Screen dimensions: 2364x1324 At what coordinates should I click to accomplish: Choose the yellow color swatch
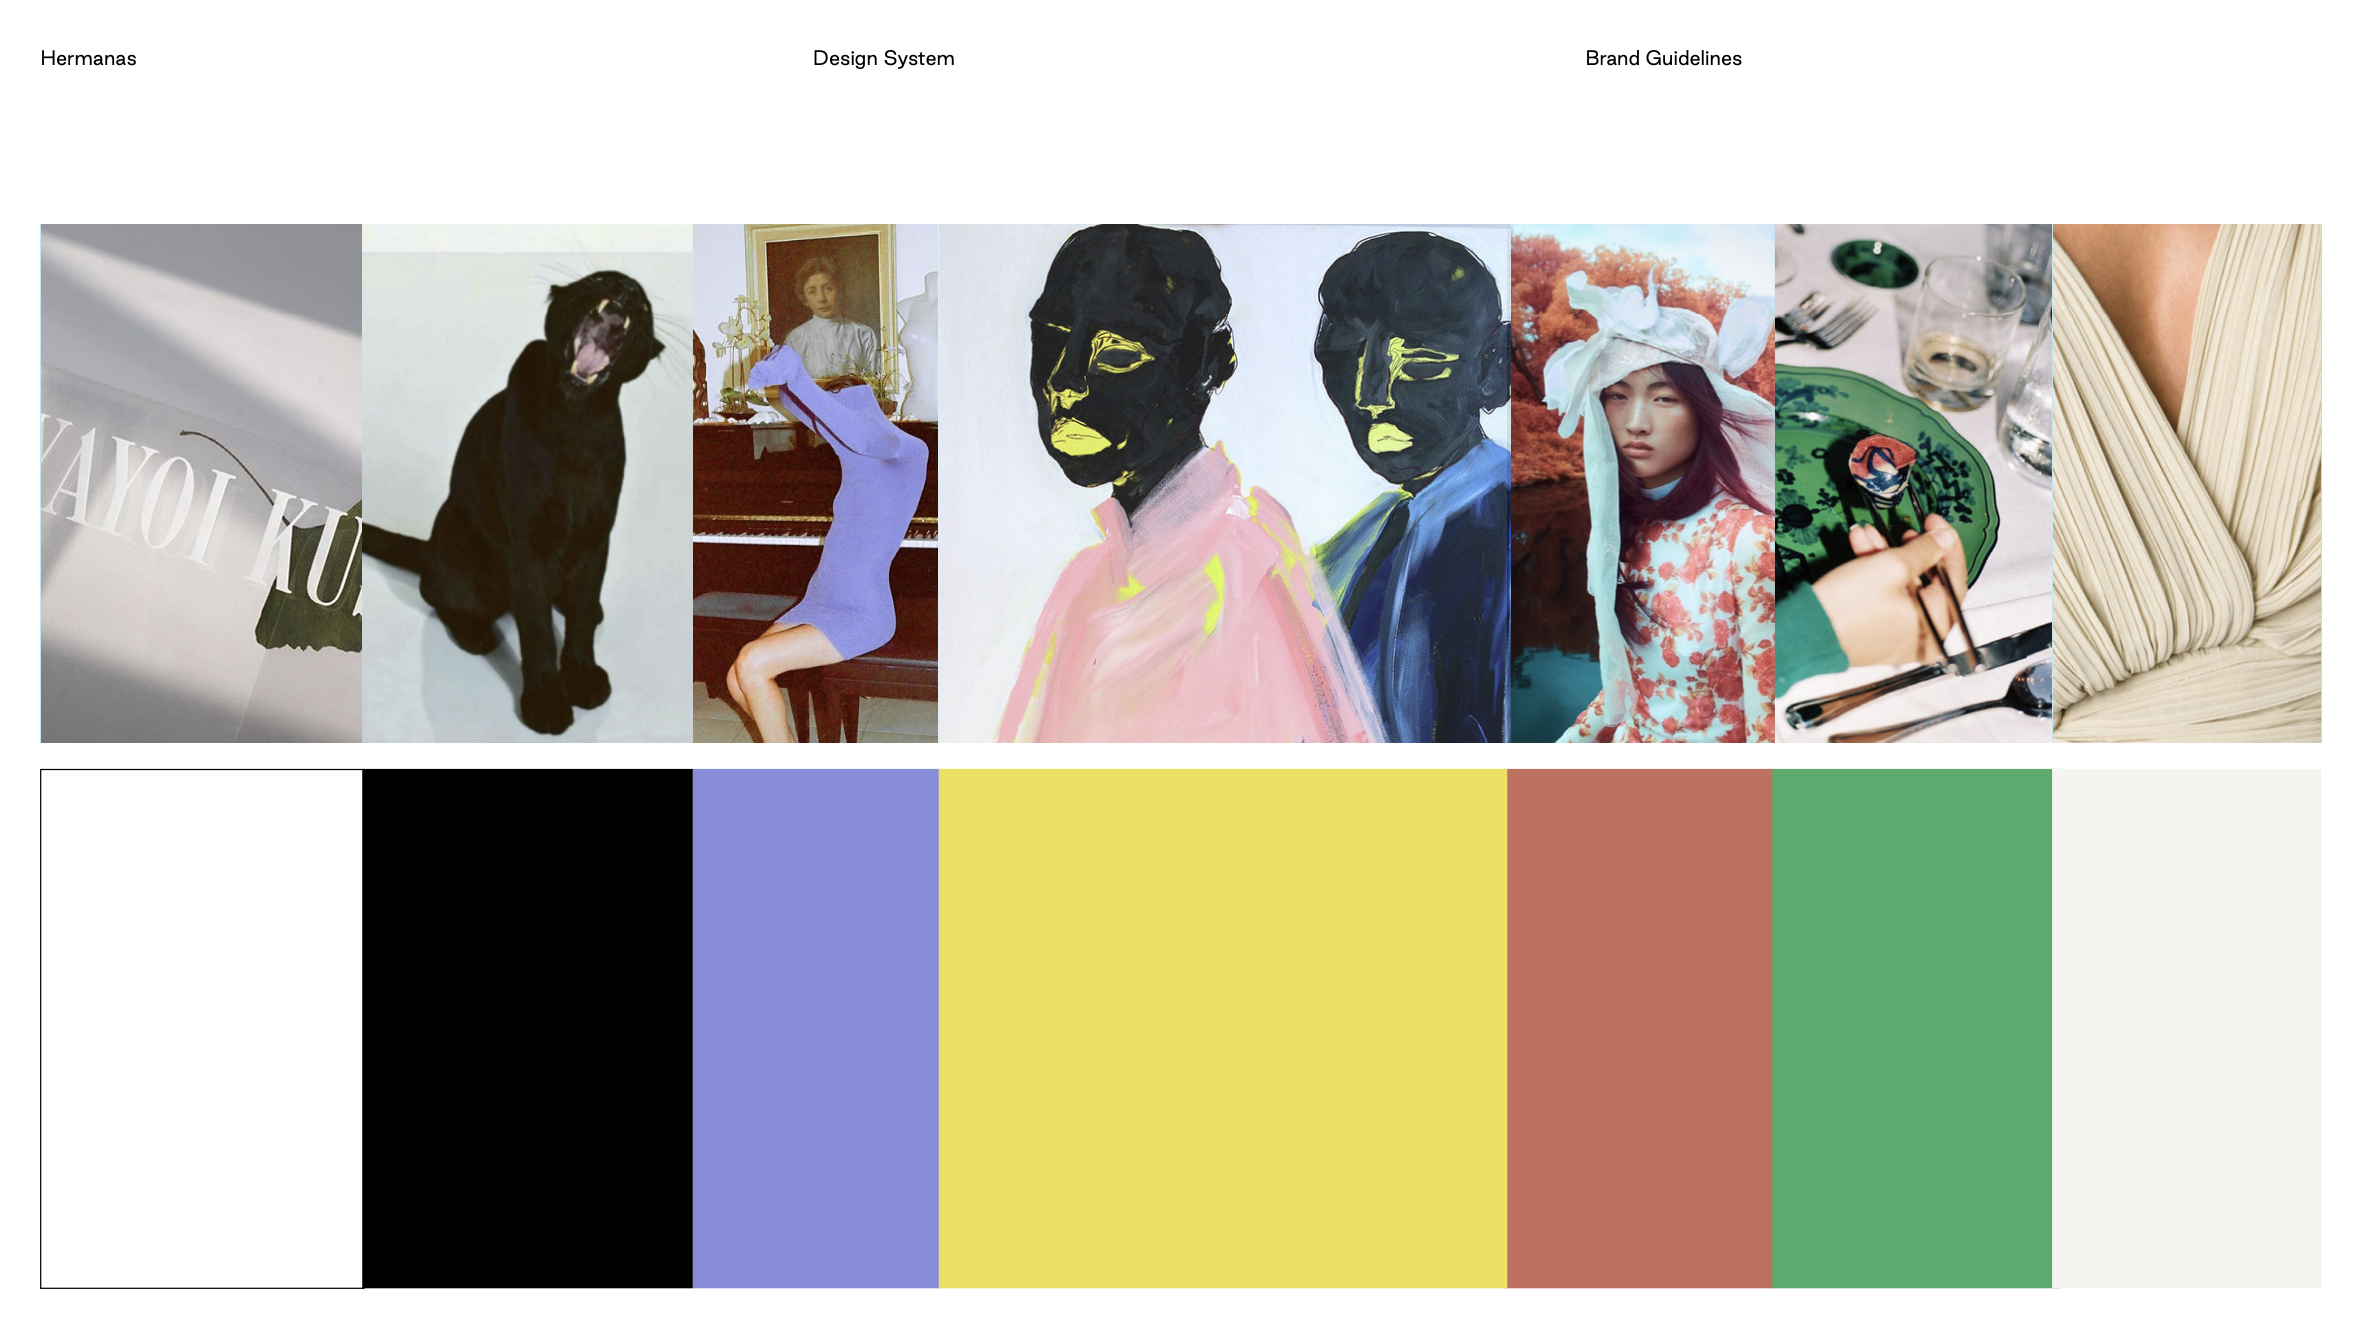pyautogui.click(x=1222, y=1028)
